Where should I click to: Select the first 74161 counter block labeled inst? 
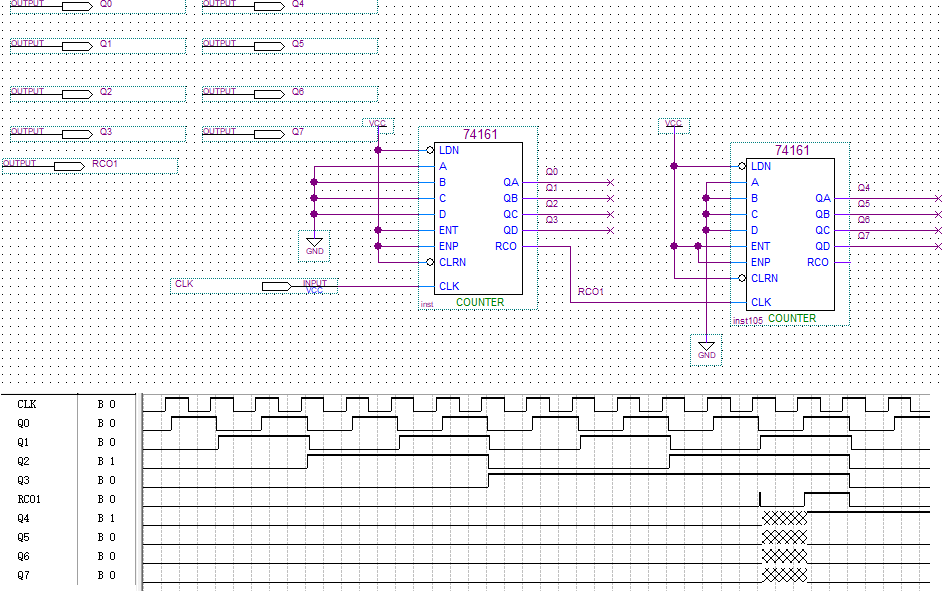(478, 218)
